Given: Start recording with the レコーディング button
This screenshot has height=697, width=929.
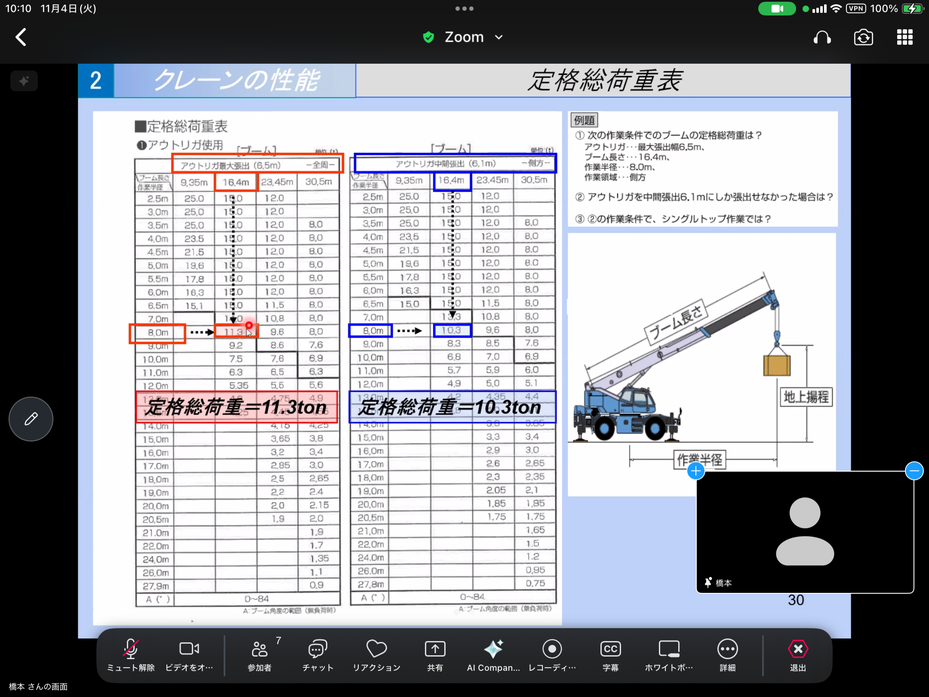Looking at the screenshot, I should click(551, 654).
